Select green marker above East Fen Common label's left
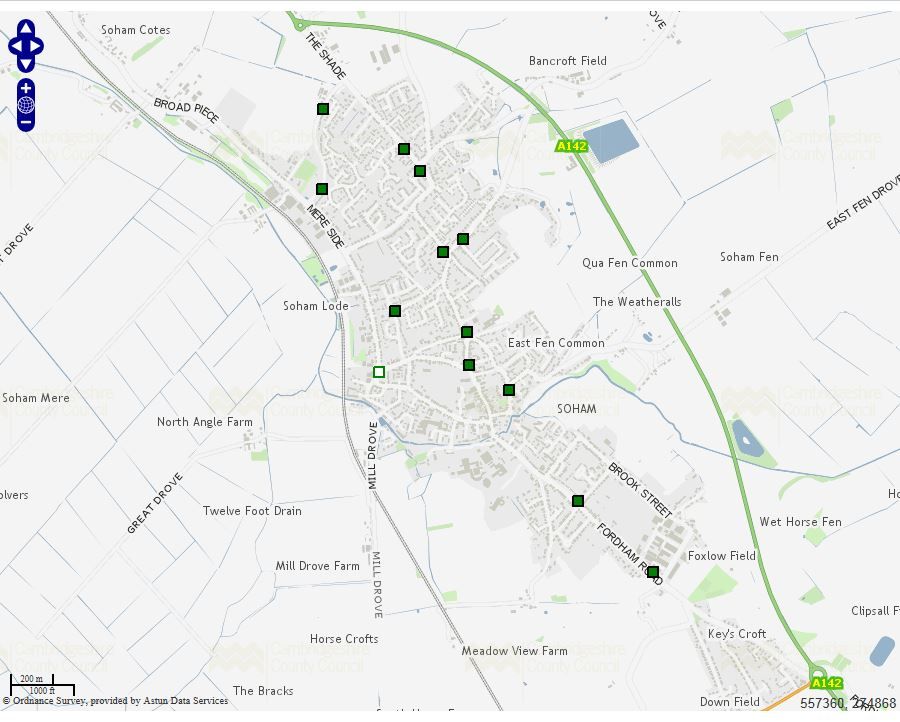The height and width of the screenshot is (722, 900). coord(467,332)
